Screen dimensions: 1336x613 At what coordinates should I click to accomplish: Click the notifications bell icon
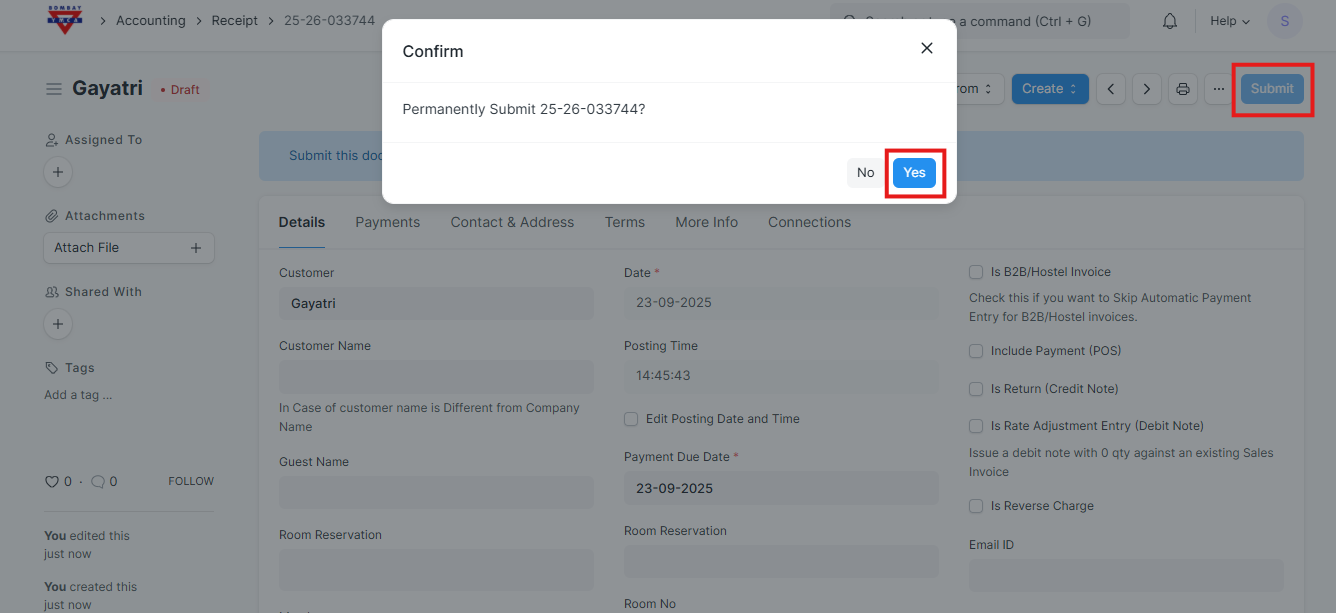pyautogui.click(x=1169, y=21)
